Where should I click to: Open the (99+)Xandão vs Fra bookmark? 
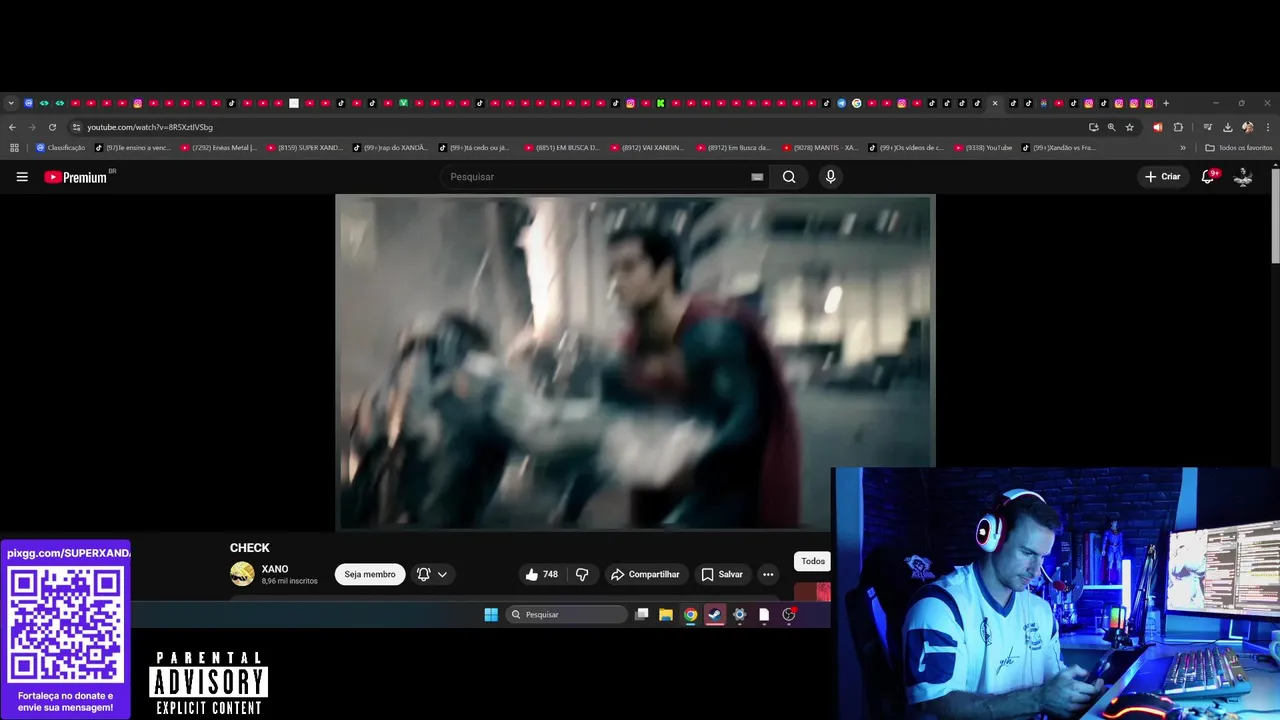1059,148
